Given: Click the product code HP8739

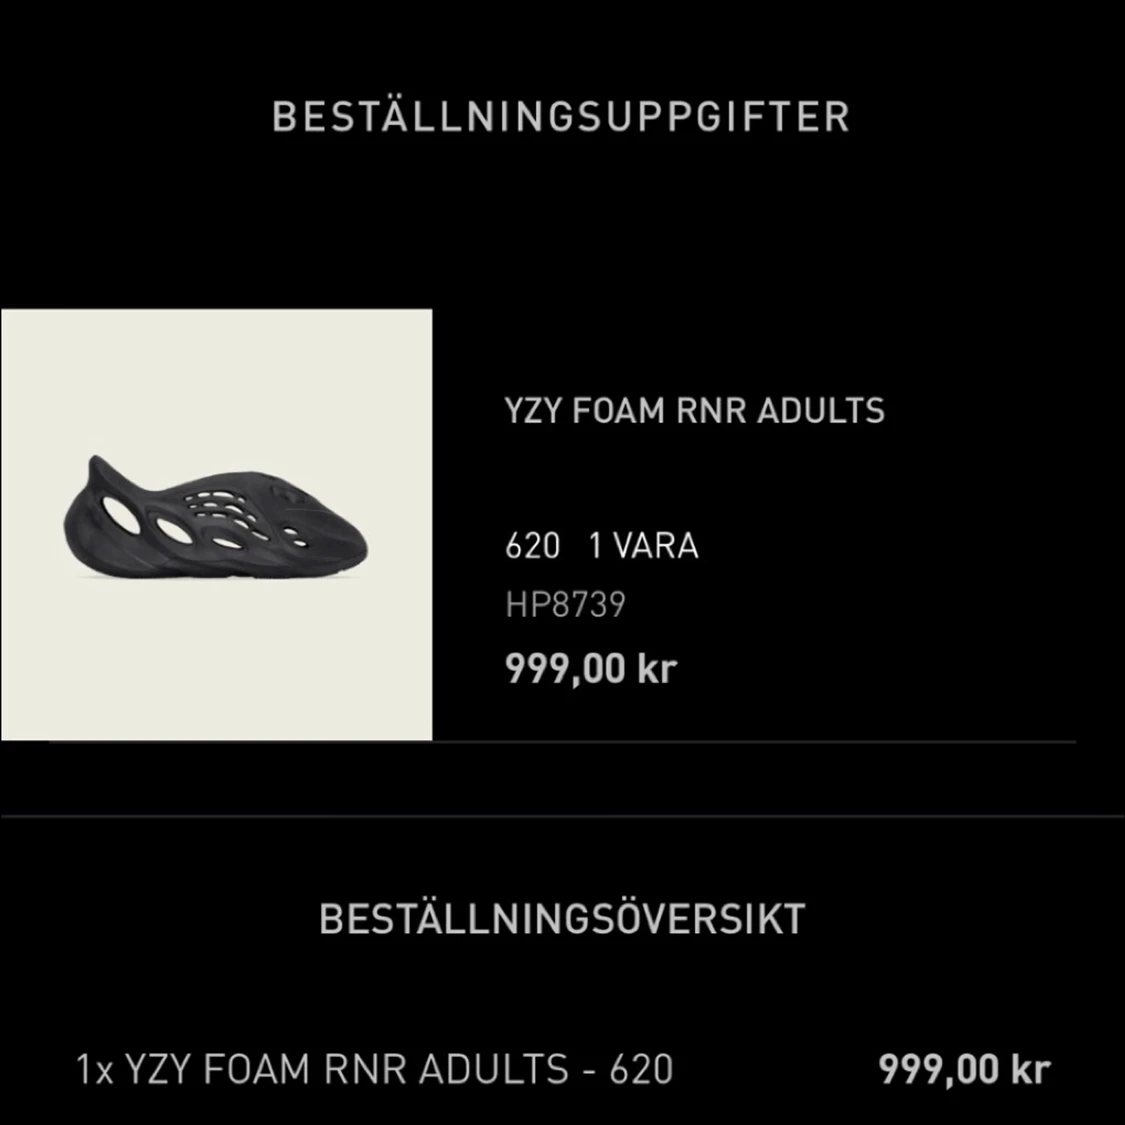Looking at the screenshot, I should [x=565, y=605].
